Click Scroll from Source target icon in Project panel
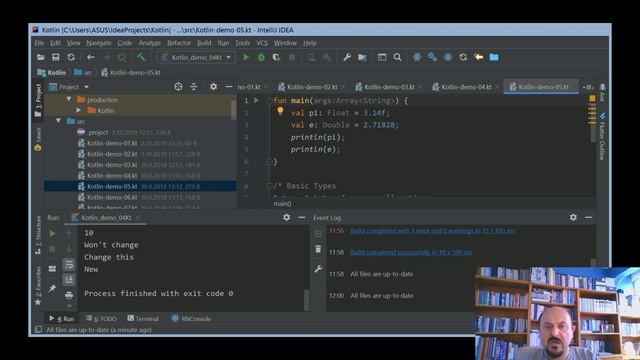The width and height of the screenshot is (640, 360). (178, 87)
